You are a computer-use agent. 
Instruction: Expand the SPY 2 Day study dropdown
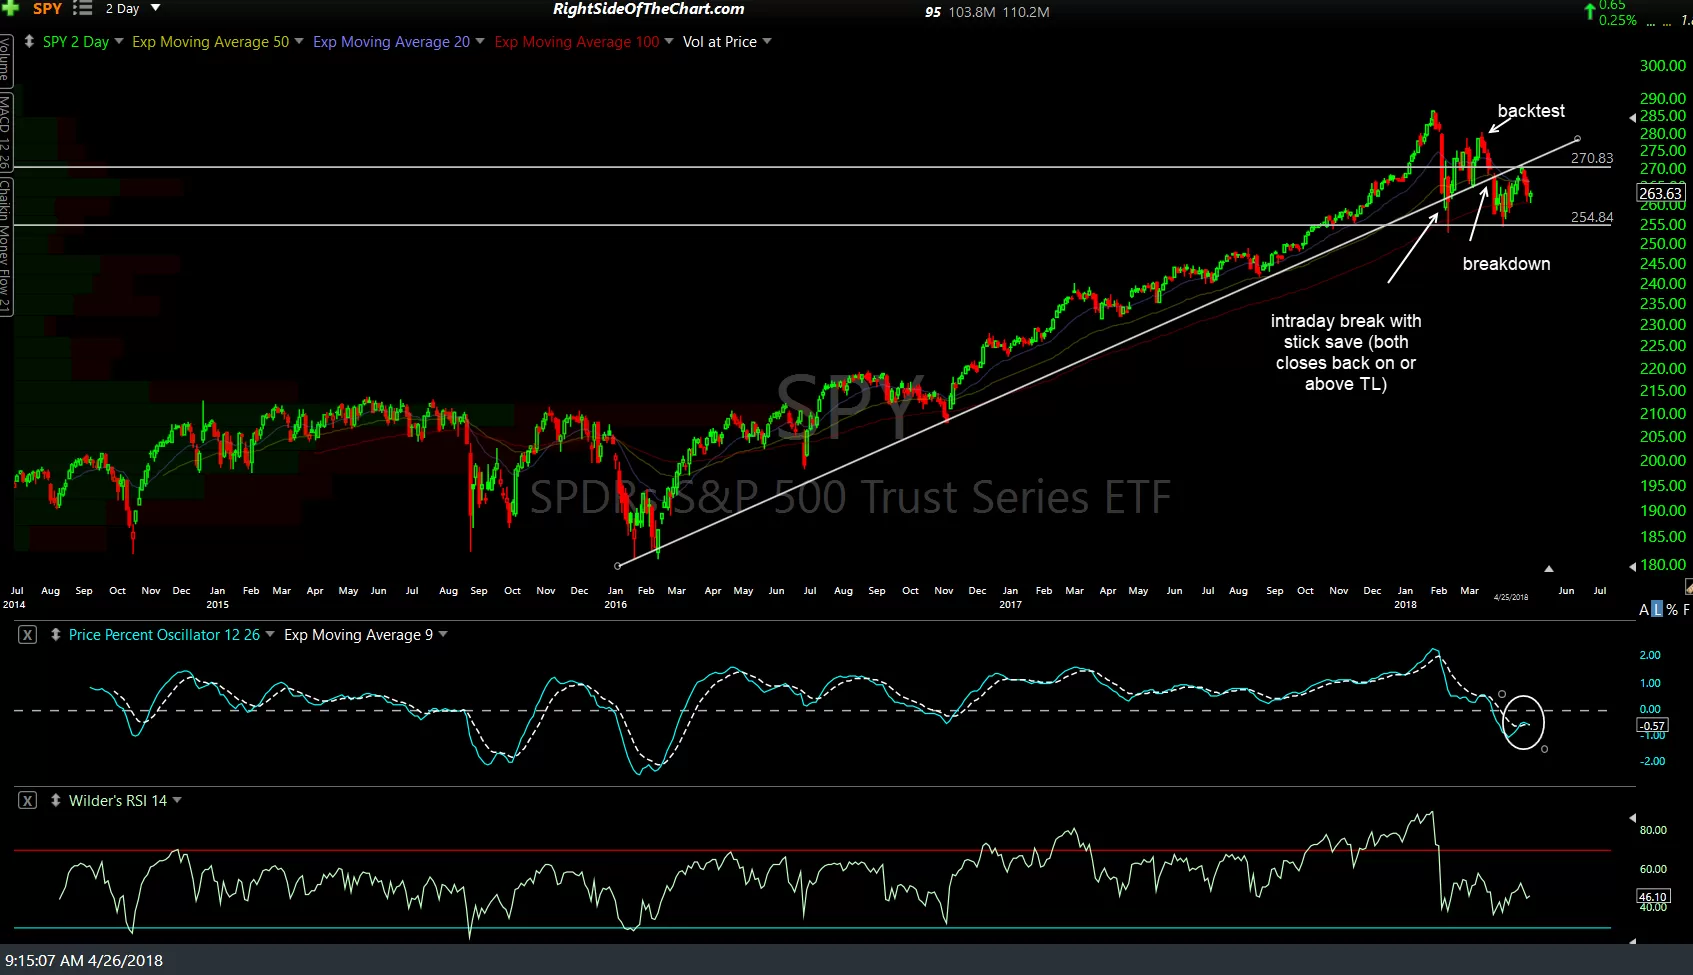pos(119,41)
